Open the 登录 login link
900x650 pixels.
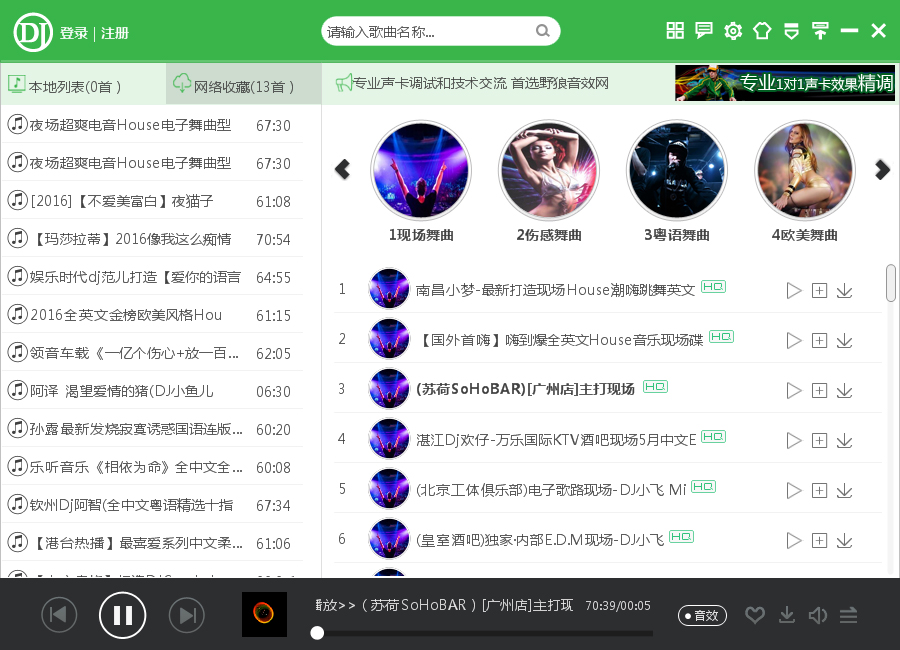74,33
